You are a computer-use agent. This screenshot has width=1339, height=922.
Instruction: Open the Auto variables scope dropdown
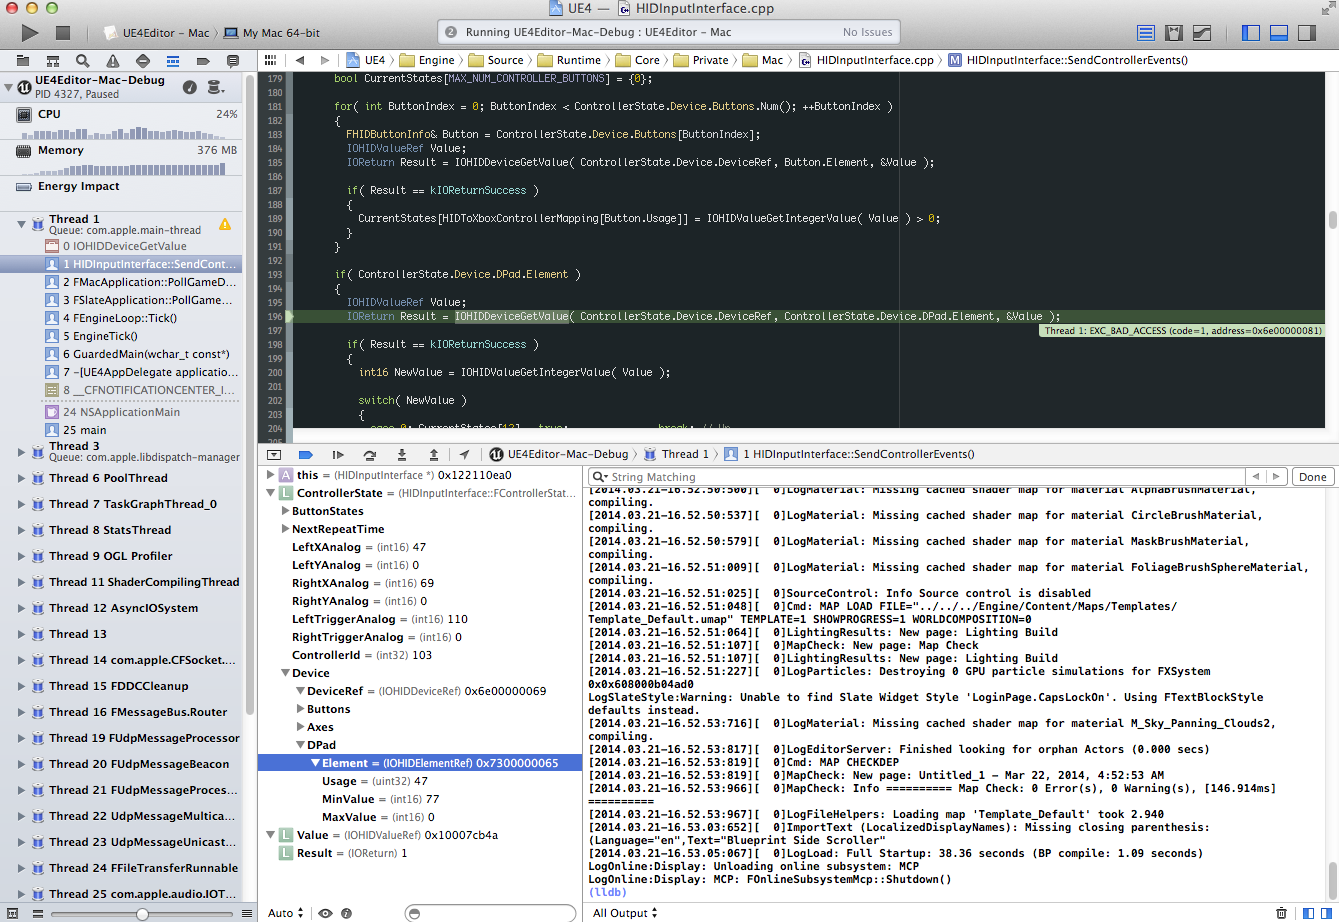coord(285,913)
